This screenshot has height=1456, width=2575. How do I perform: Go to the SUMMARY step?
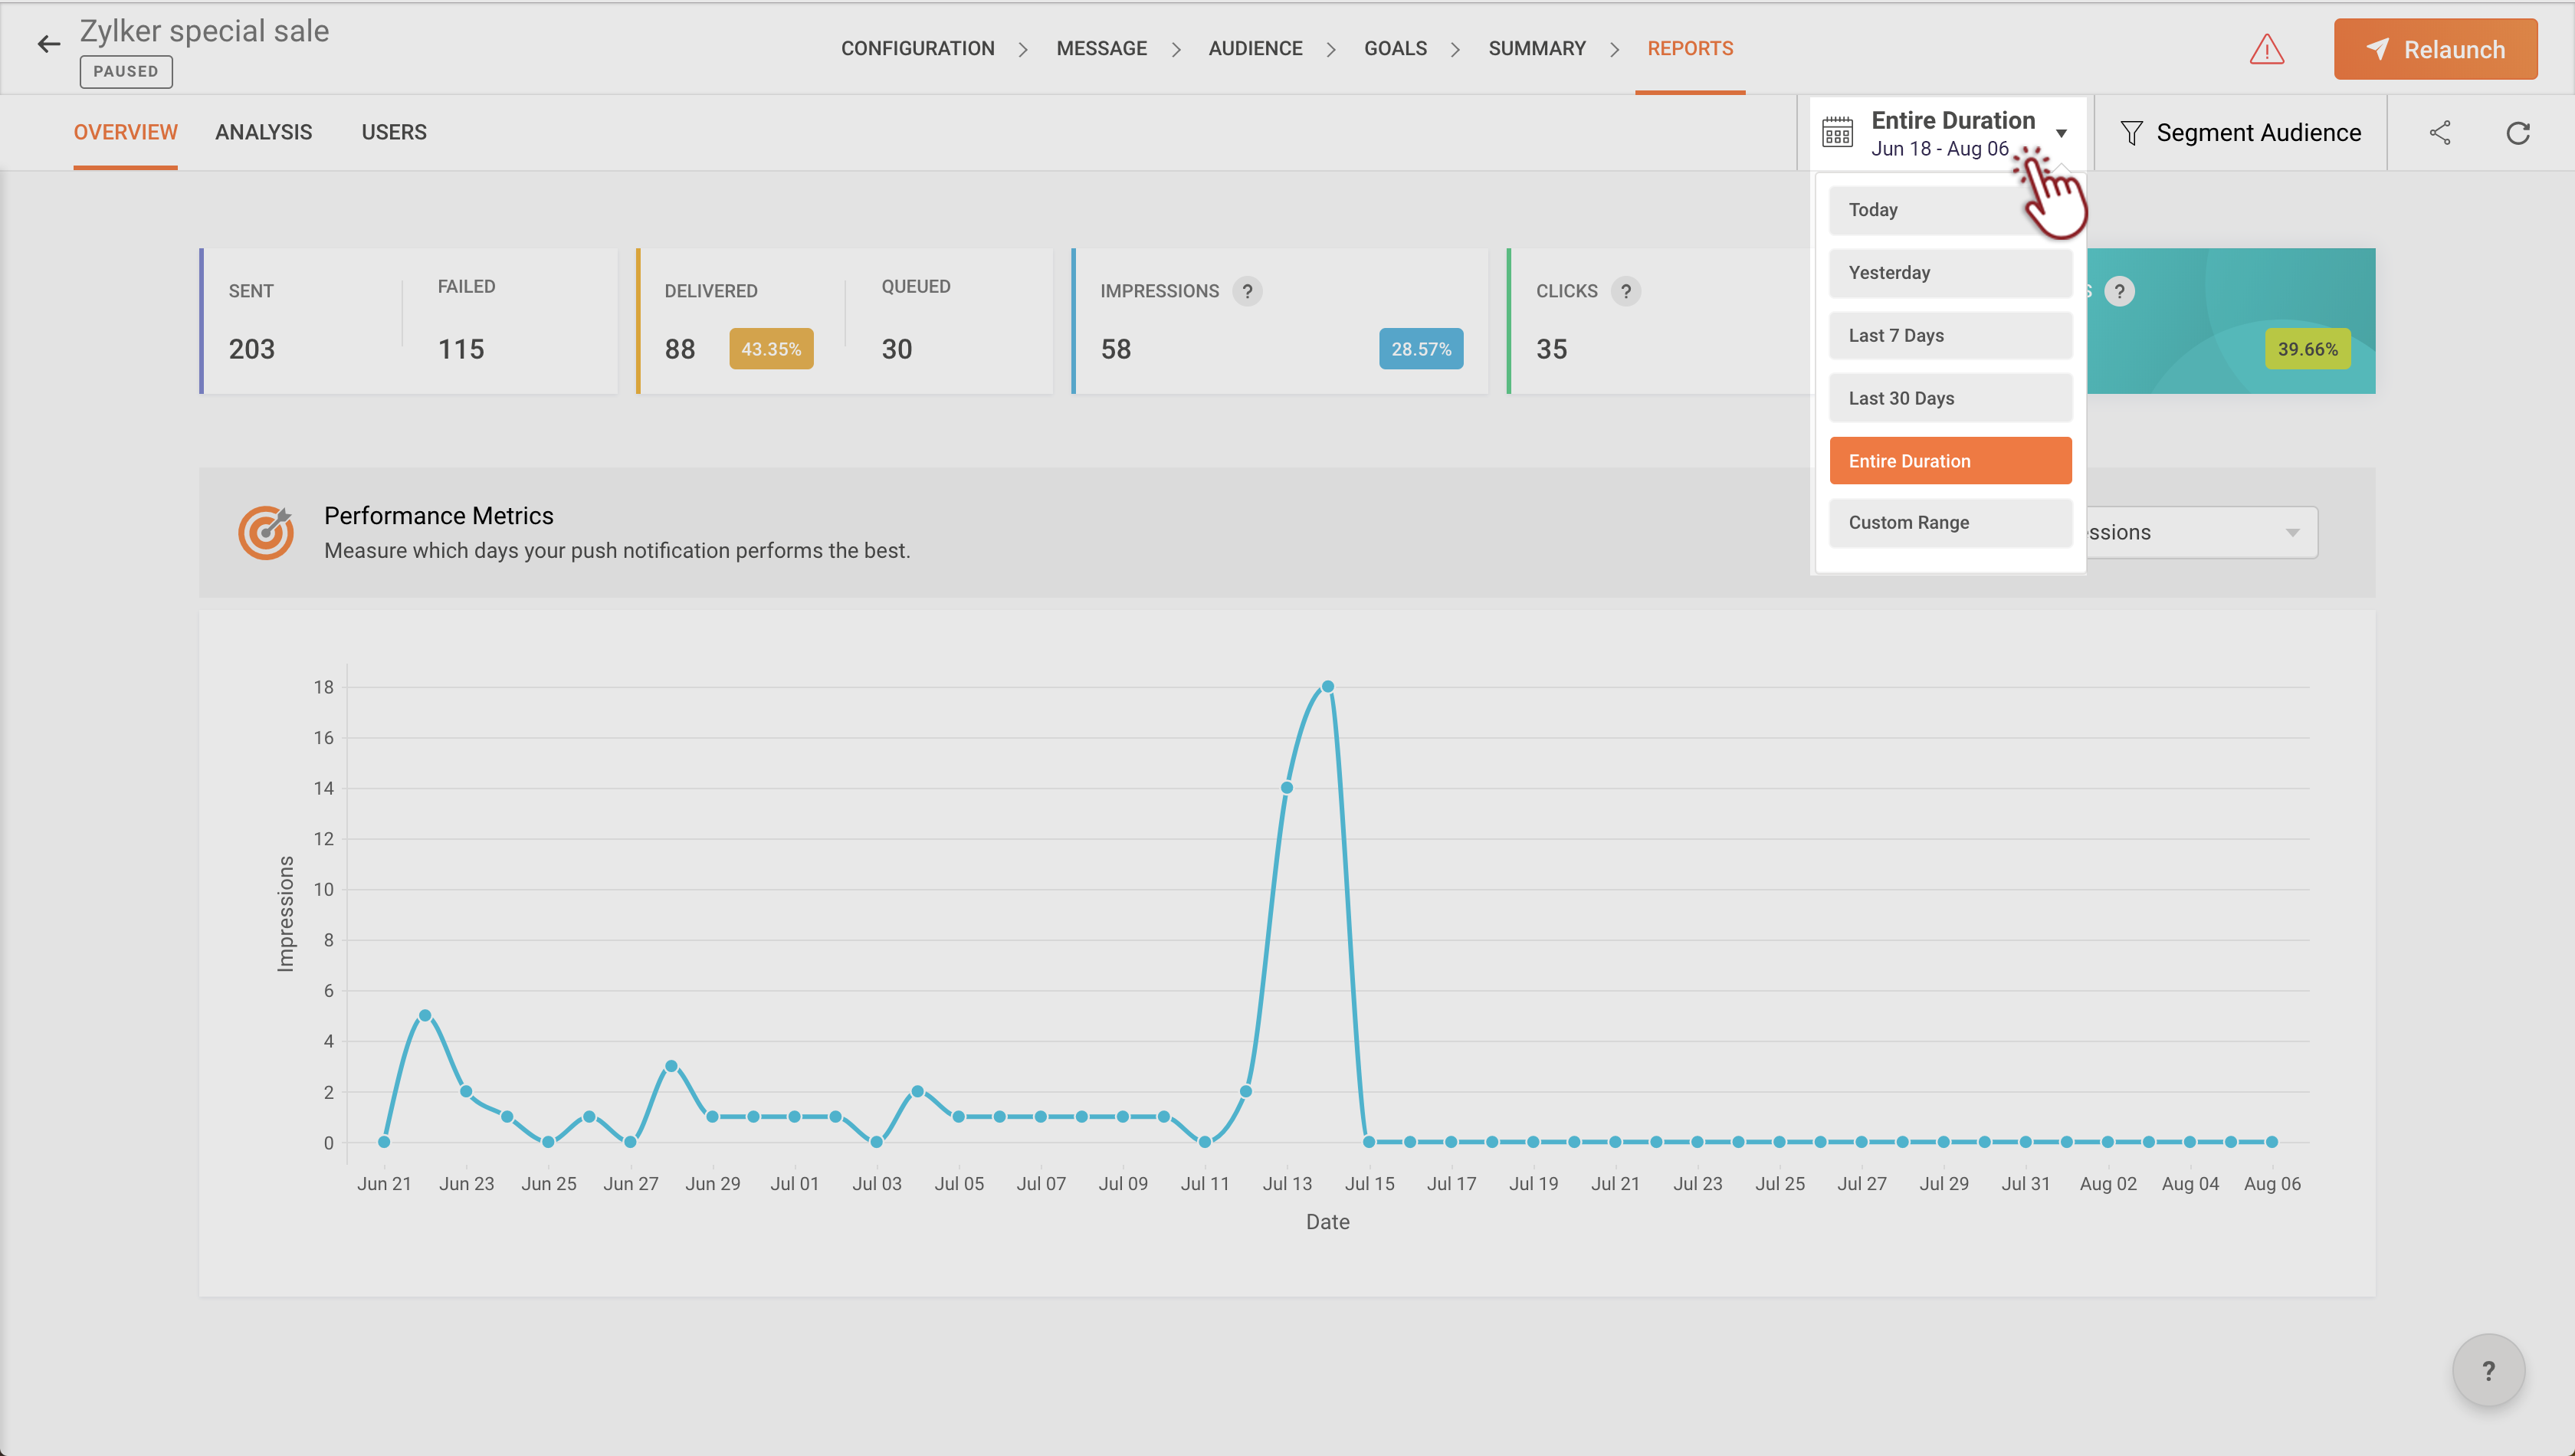click(1536, 48)
